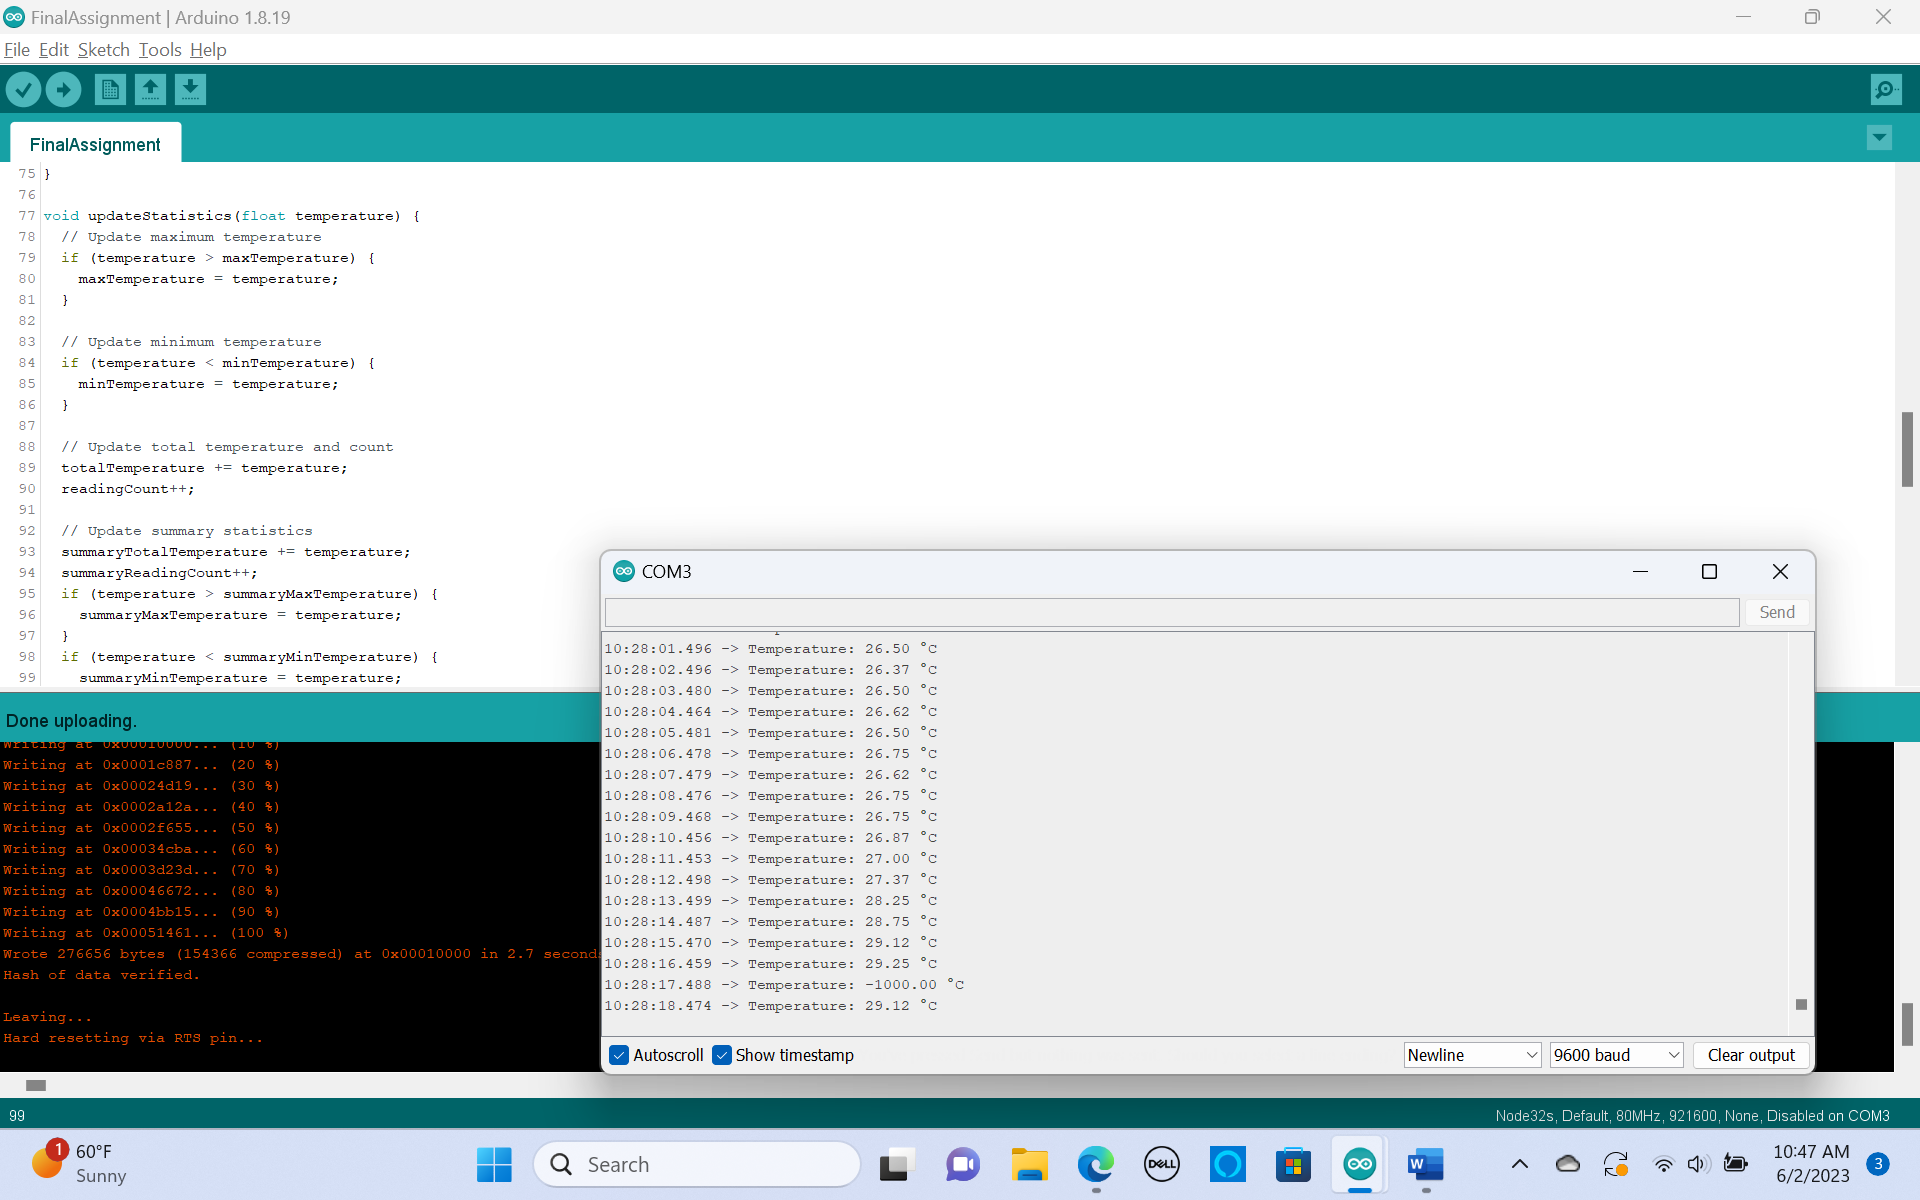Click the Save sketch down-arrow icon
The height and width of the screenshot is (1200, 1920).
tap(190, 90)
